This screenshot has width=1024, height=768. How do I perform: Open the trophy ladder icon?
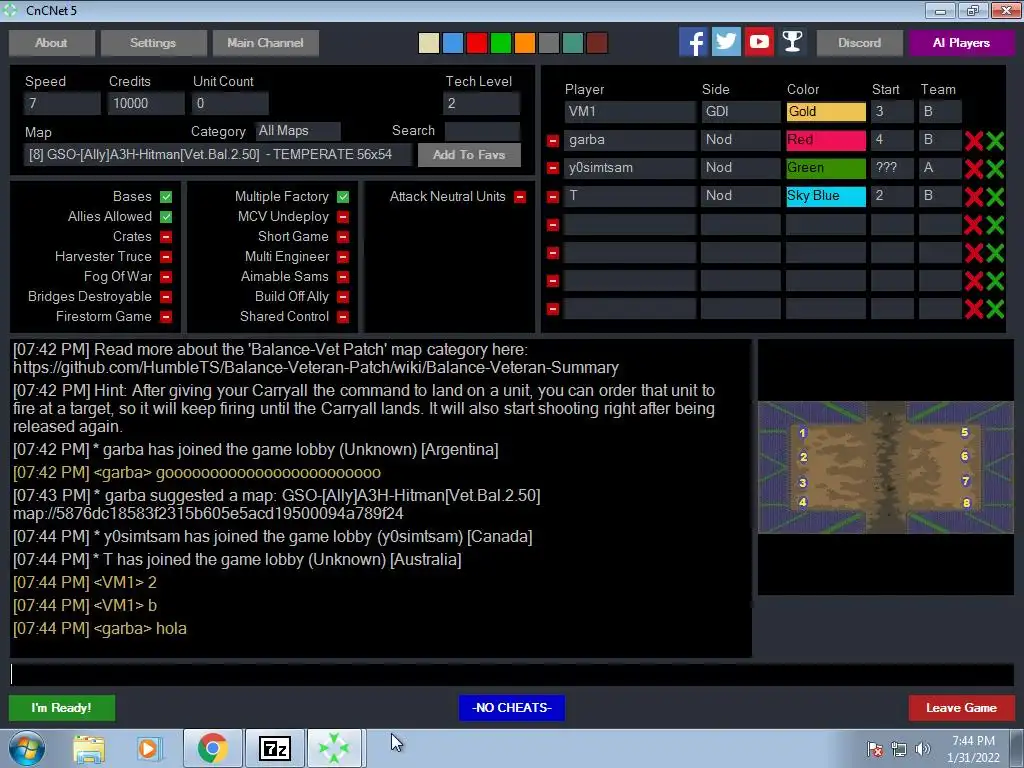click(792, 42)
